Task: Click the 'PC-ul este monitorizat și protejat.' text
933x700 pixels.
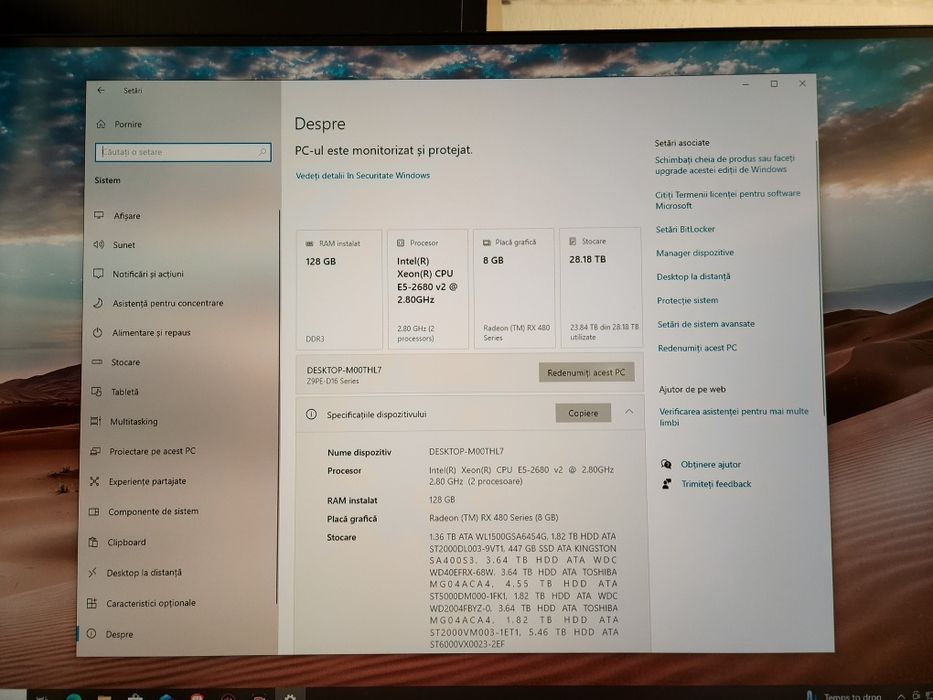Action: click(383, 151)
